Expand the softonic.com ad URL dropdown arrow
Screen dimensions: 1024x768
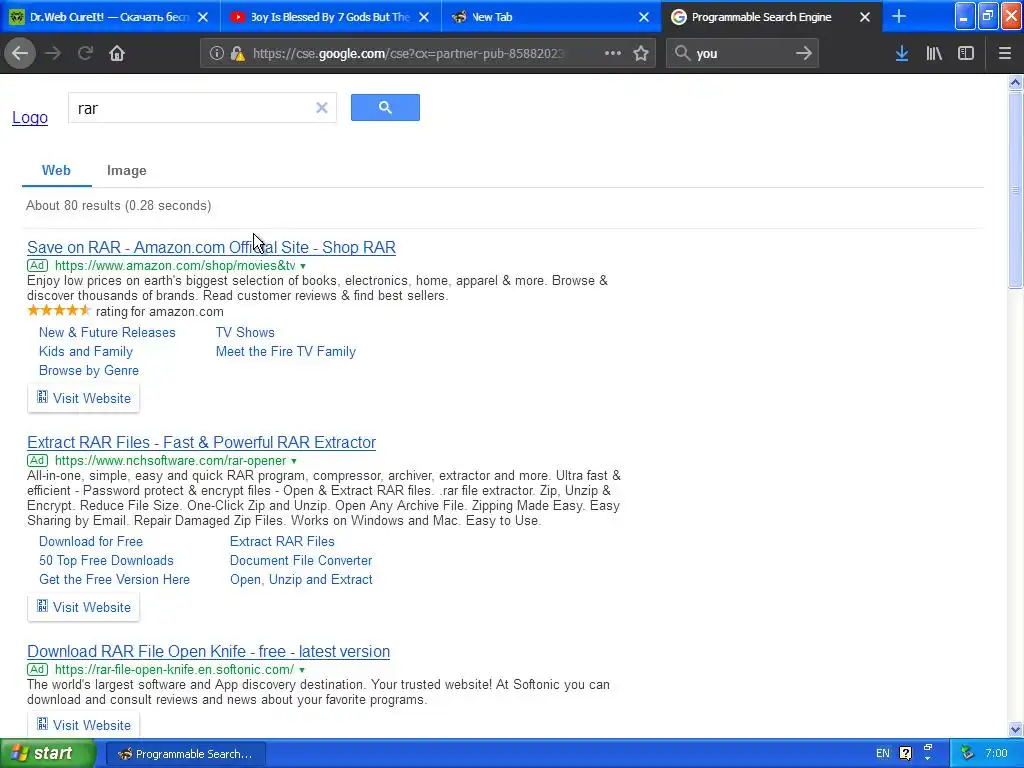pos(302,670)
